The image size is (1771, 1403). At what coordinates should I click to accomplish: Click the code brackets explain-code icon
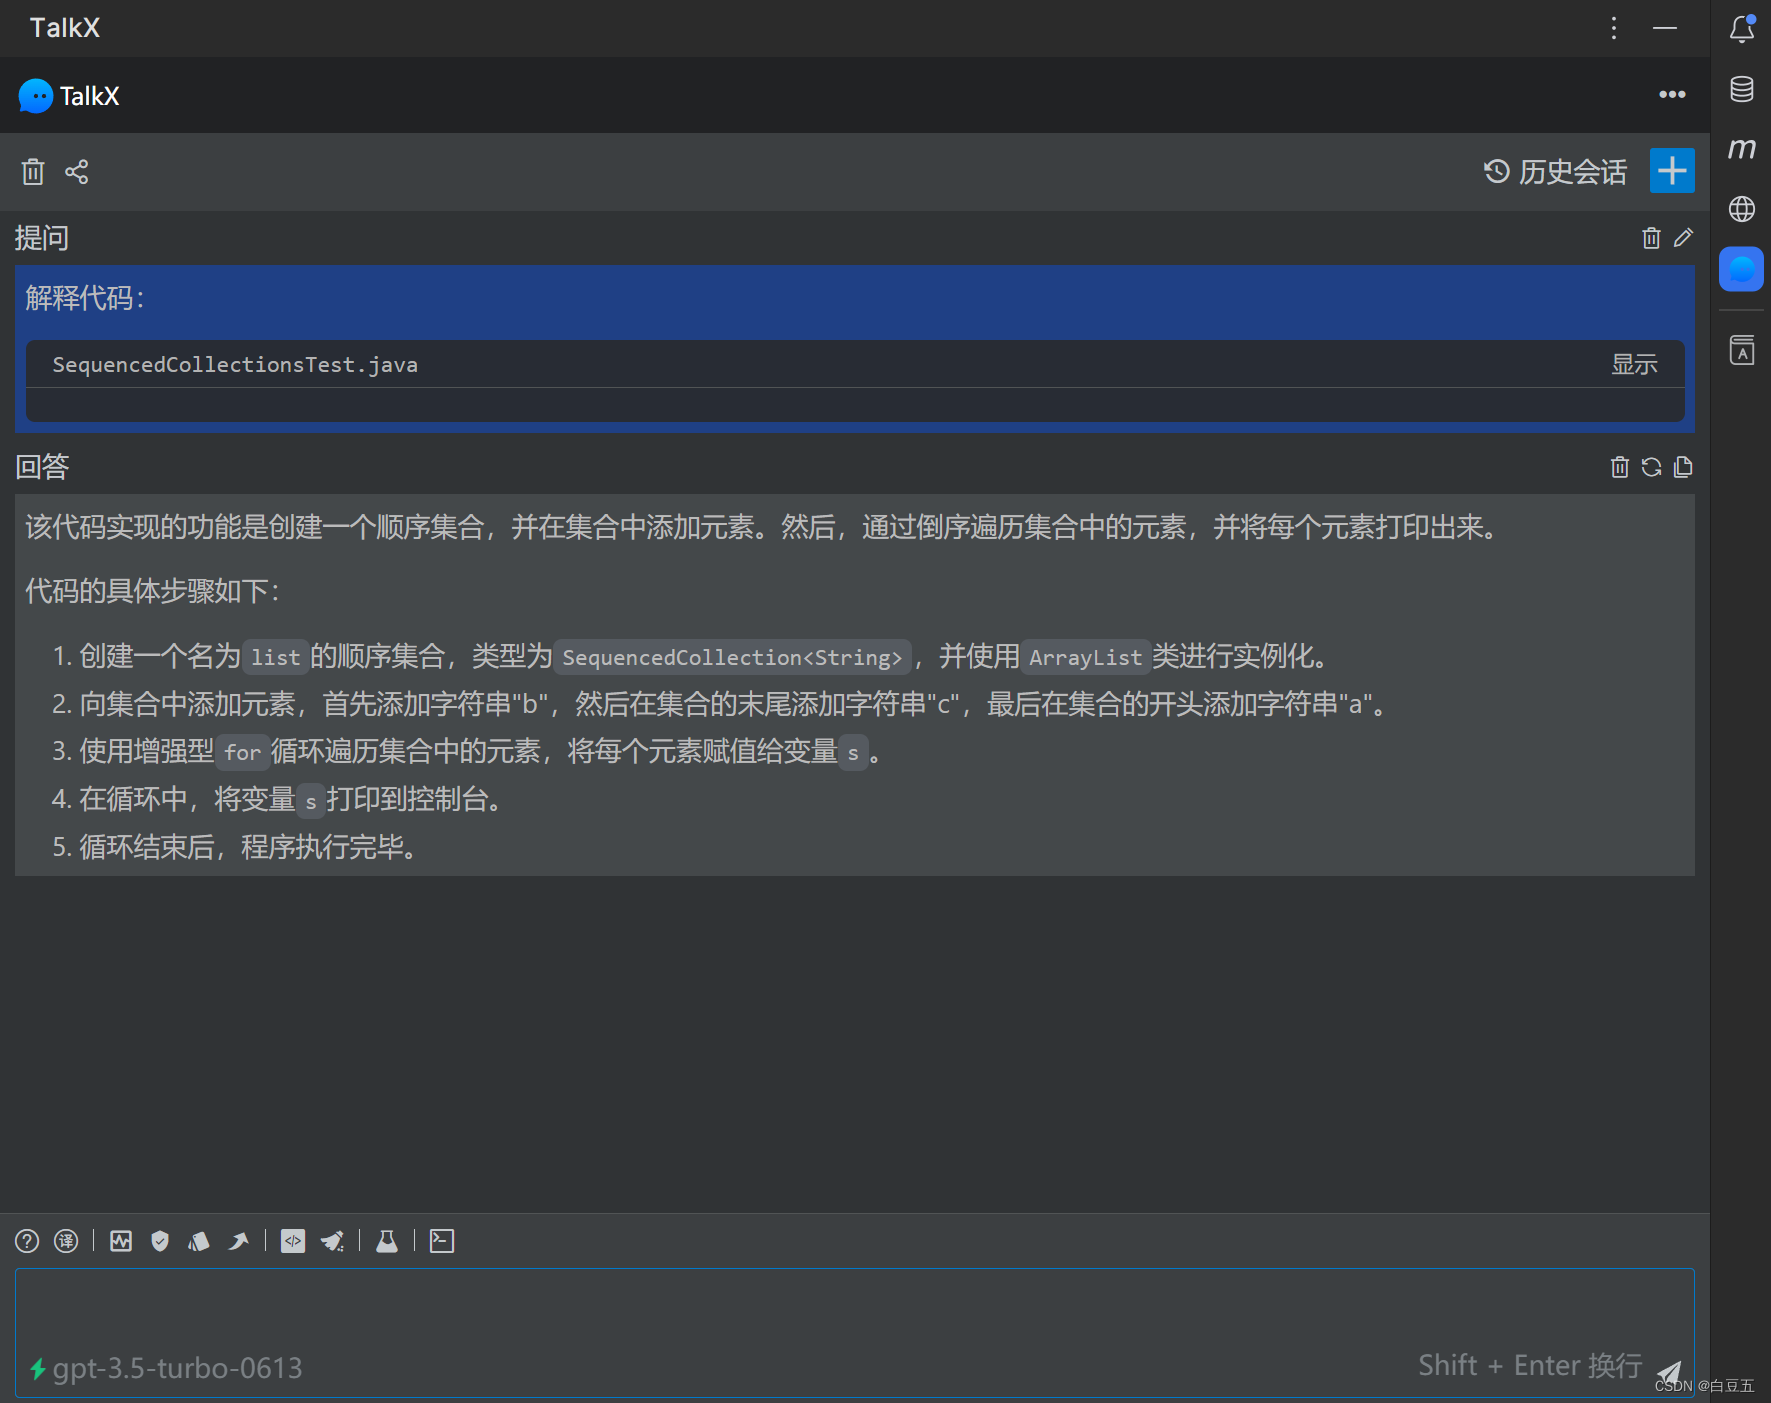(x=293, y=1241)
